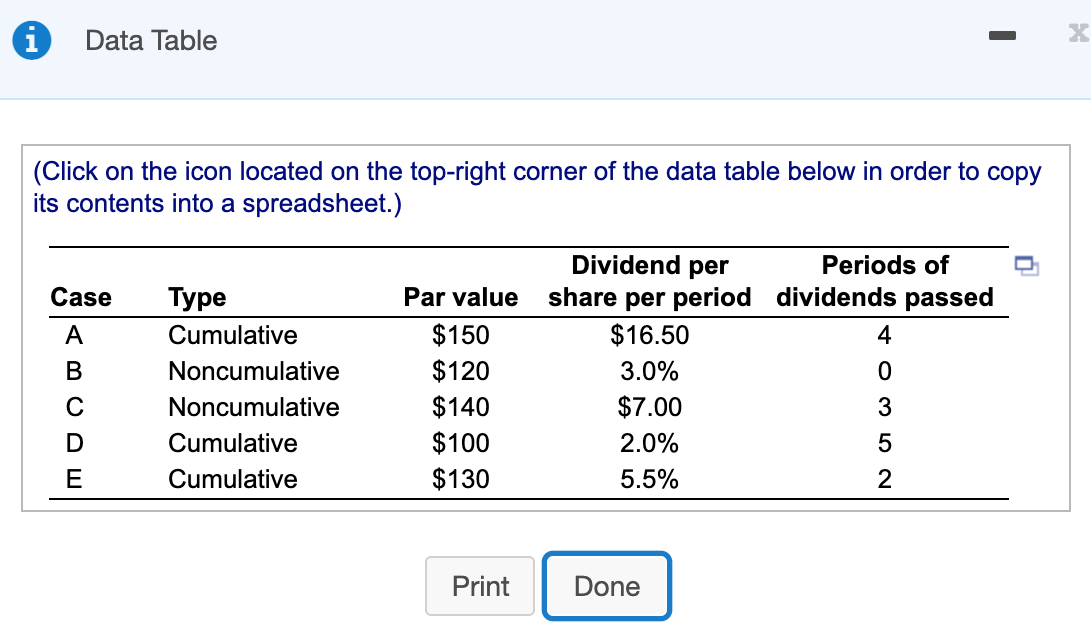The width and height of the screenshot is (1091, 623).
Task: Click the Periods of dividends passed header
Action: (x=885, y=281)
